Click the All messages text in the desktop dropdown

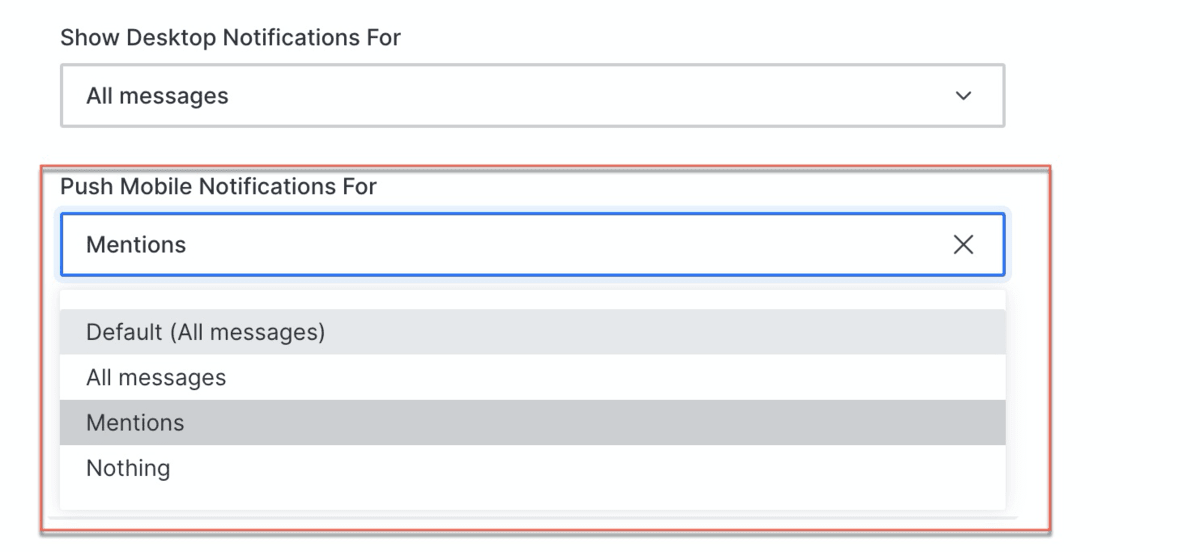[x=157, y=97]
